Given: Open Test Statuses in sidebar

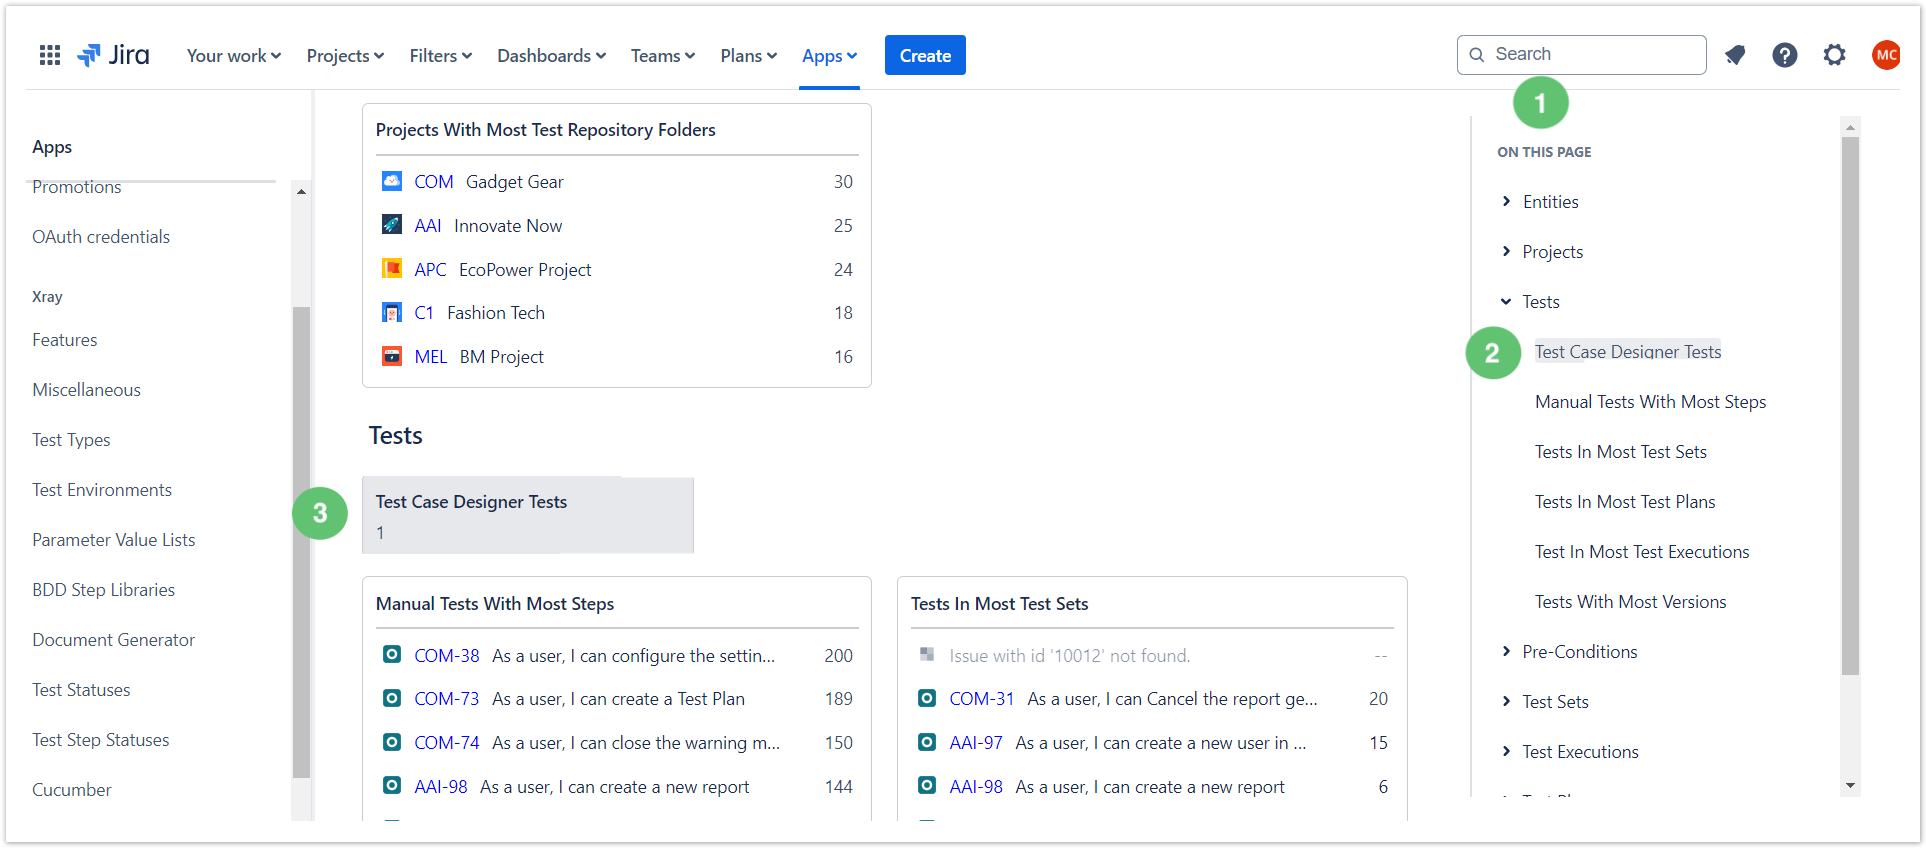Looking at the screenshot, I should (x=81, y=690).
